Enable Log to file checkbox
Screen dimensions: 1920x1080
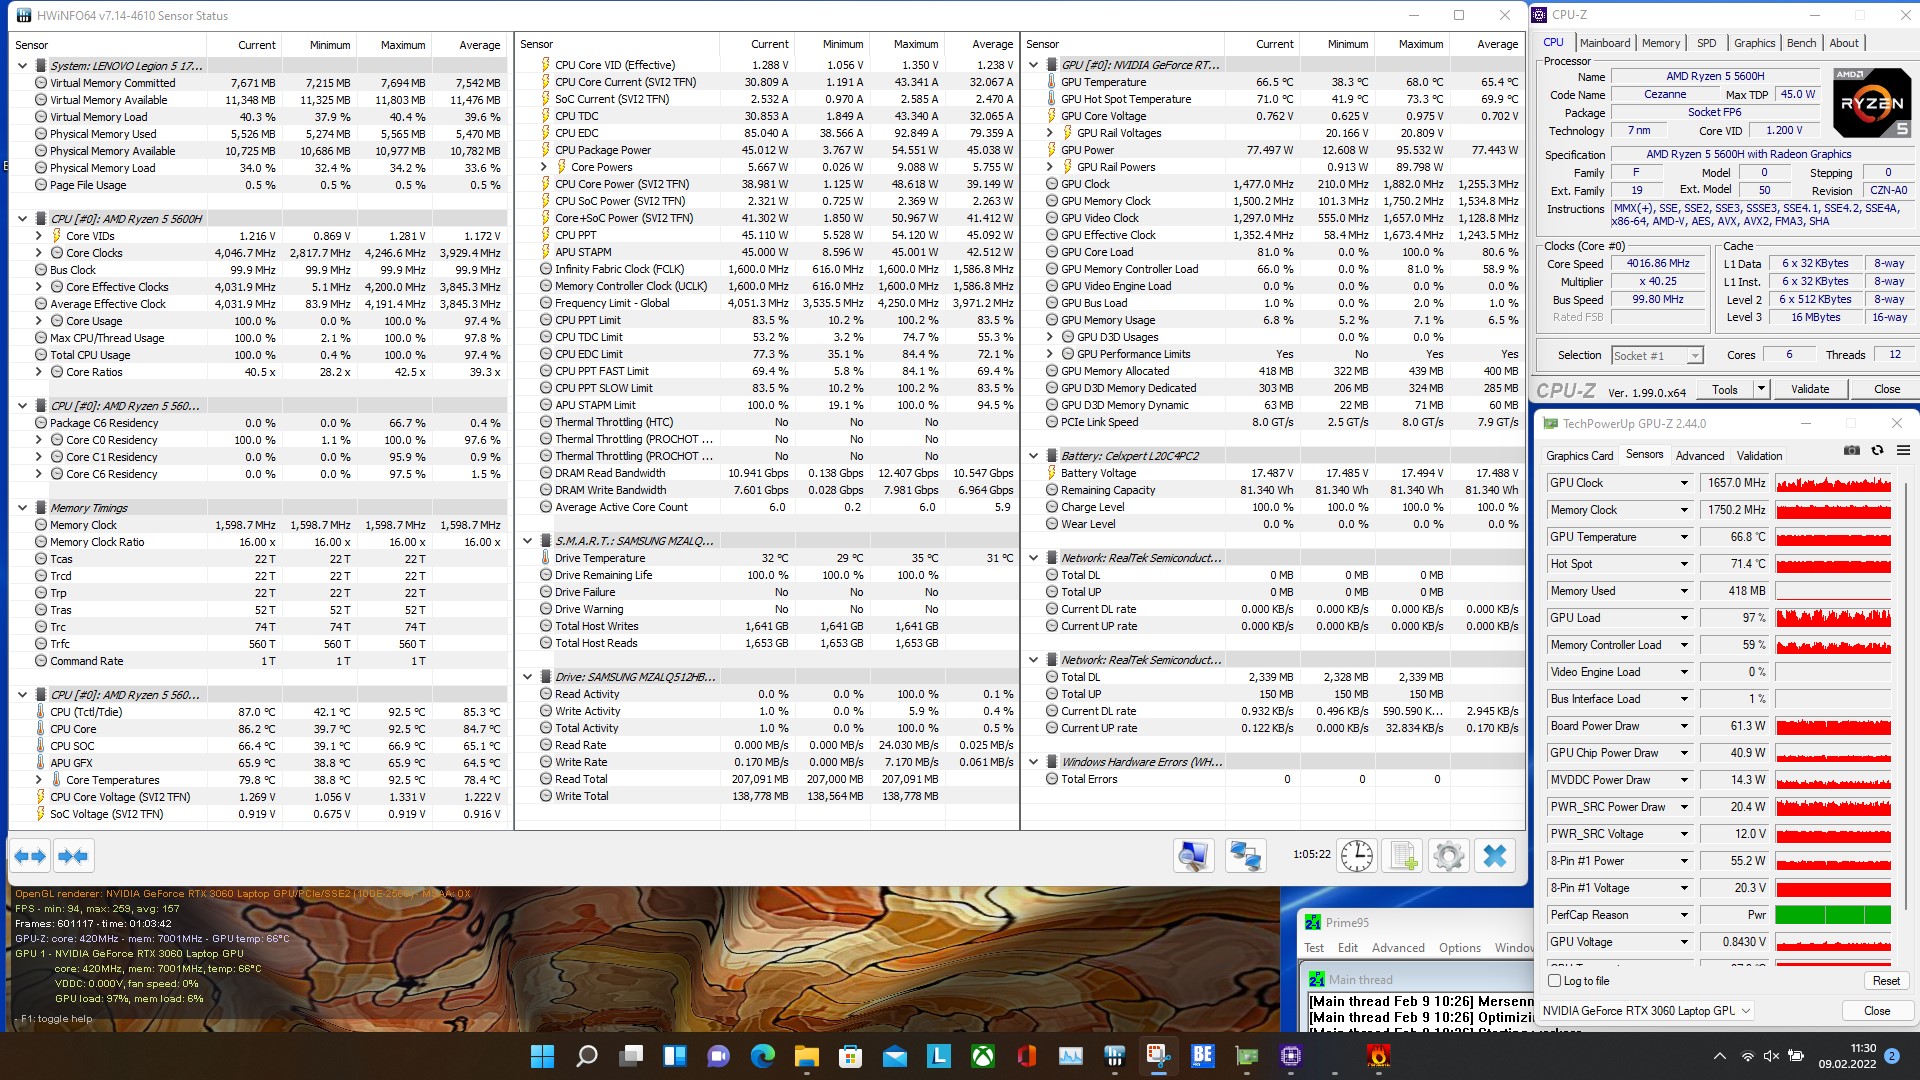click(1555, 981)
